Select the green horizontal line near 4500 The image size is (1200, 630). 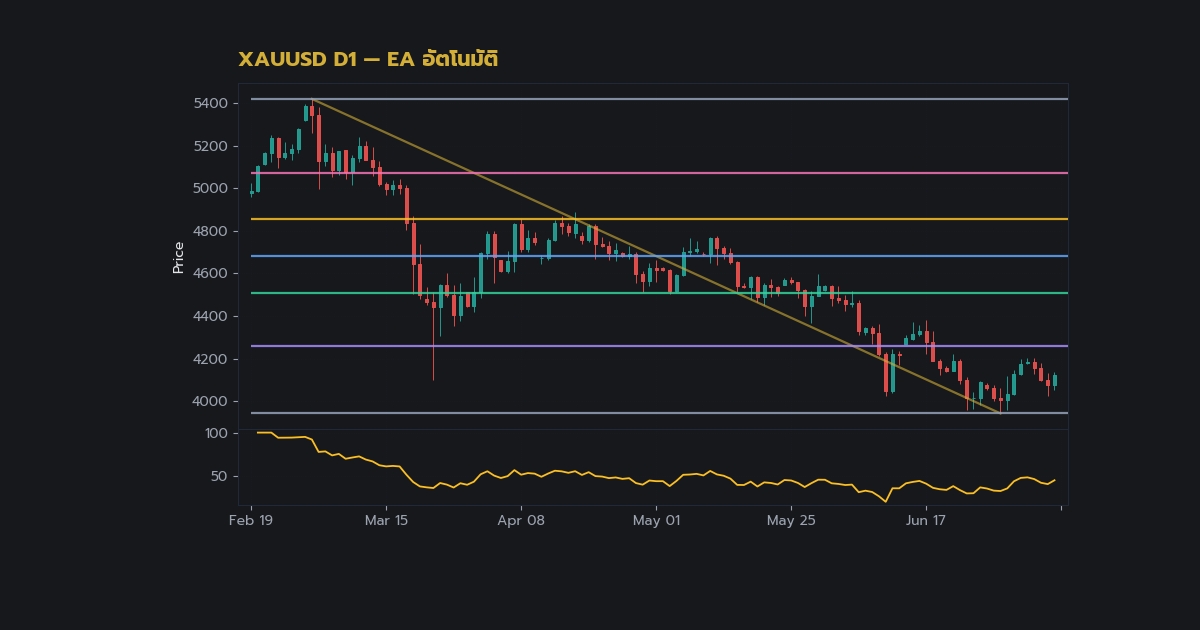click(x=660, y=293)
